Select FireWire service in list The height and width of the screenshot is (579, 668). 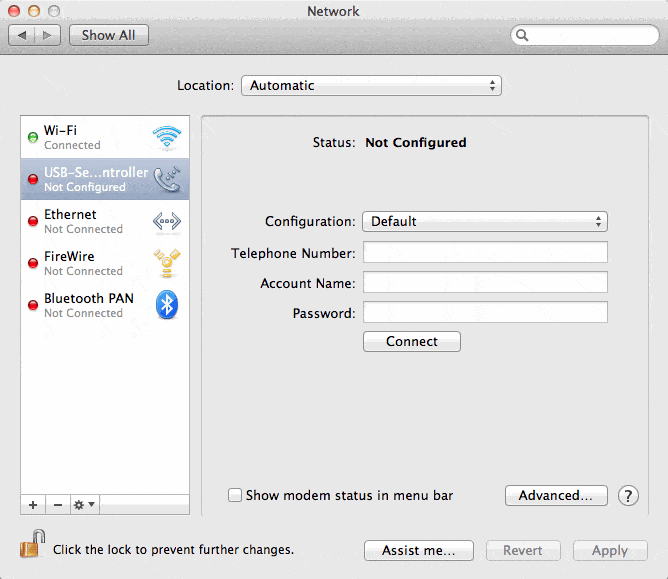tap(105, 263)
